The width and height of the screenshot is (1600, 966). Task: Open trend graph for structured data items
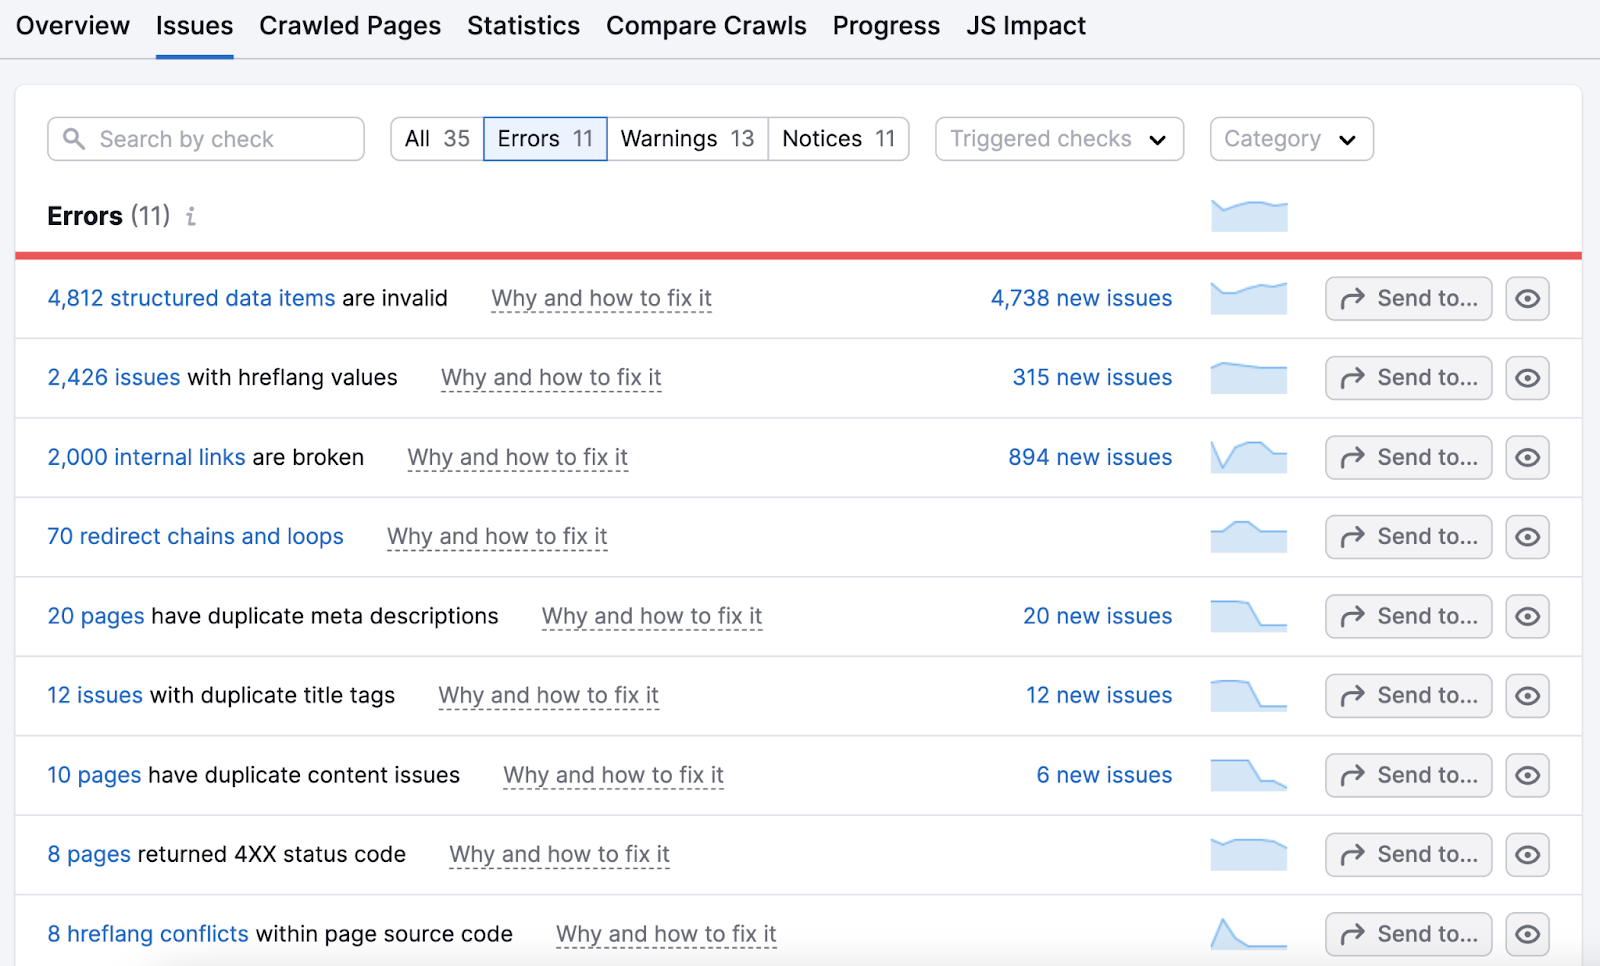pos(1248,298)
